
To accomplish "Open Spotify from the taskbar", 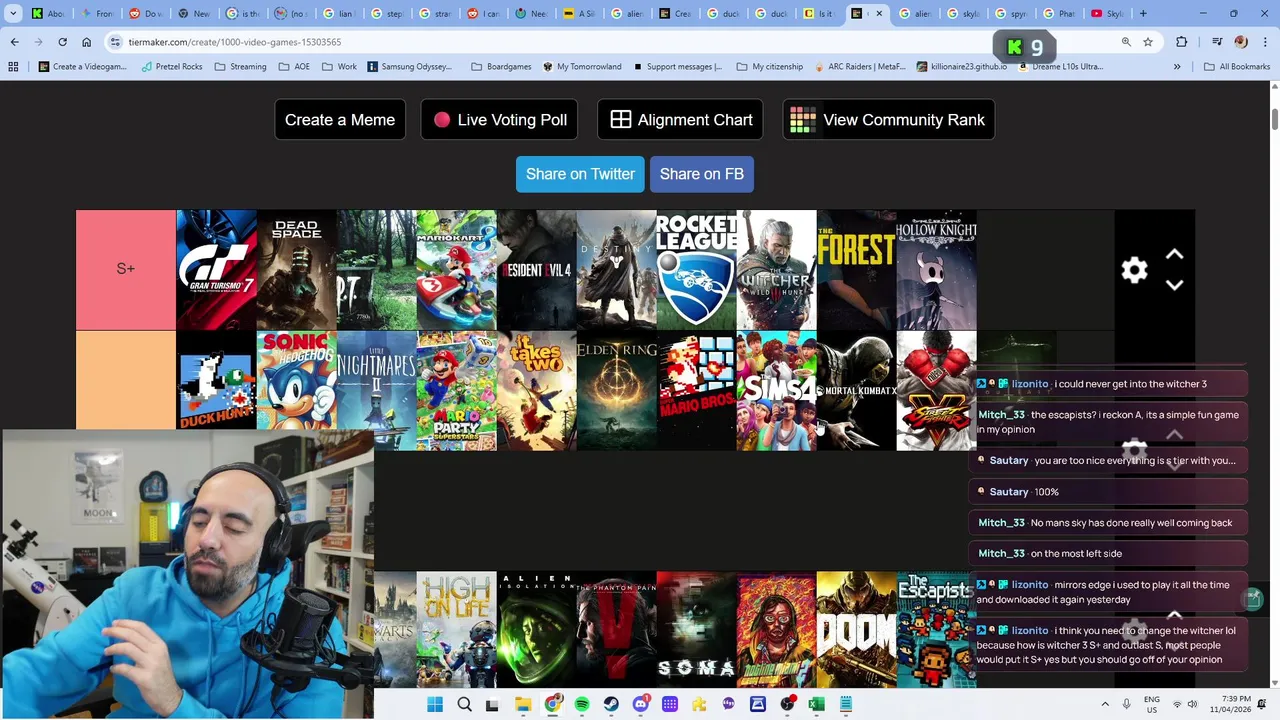I will (x=582, y=705).
